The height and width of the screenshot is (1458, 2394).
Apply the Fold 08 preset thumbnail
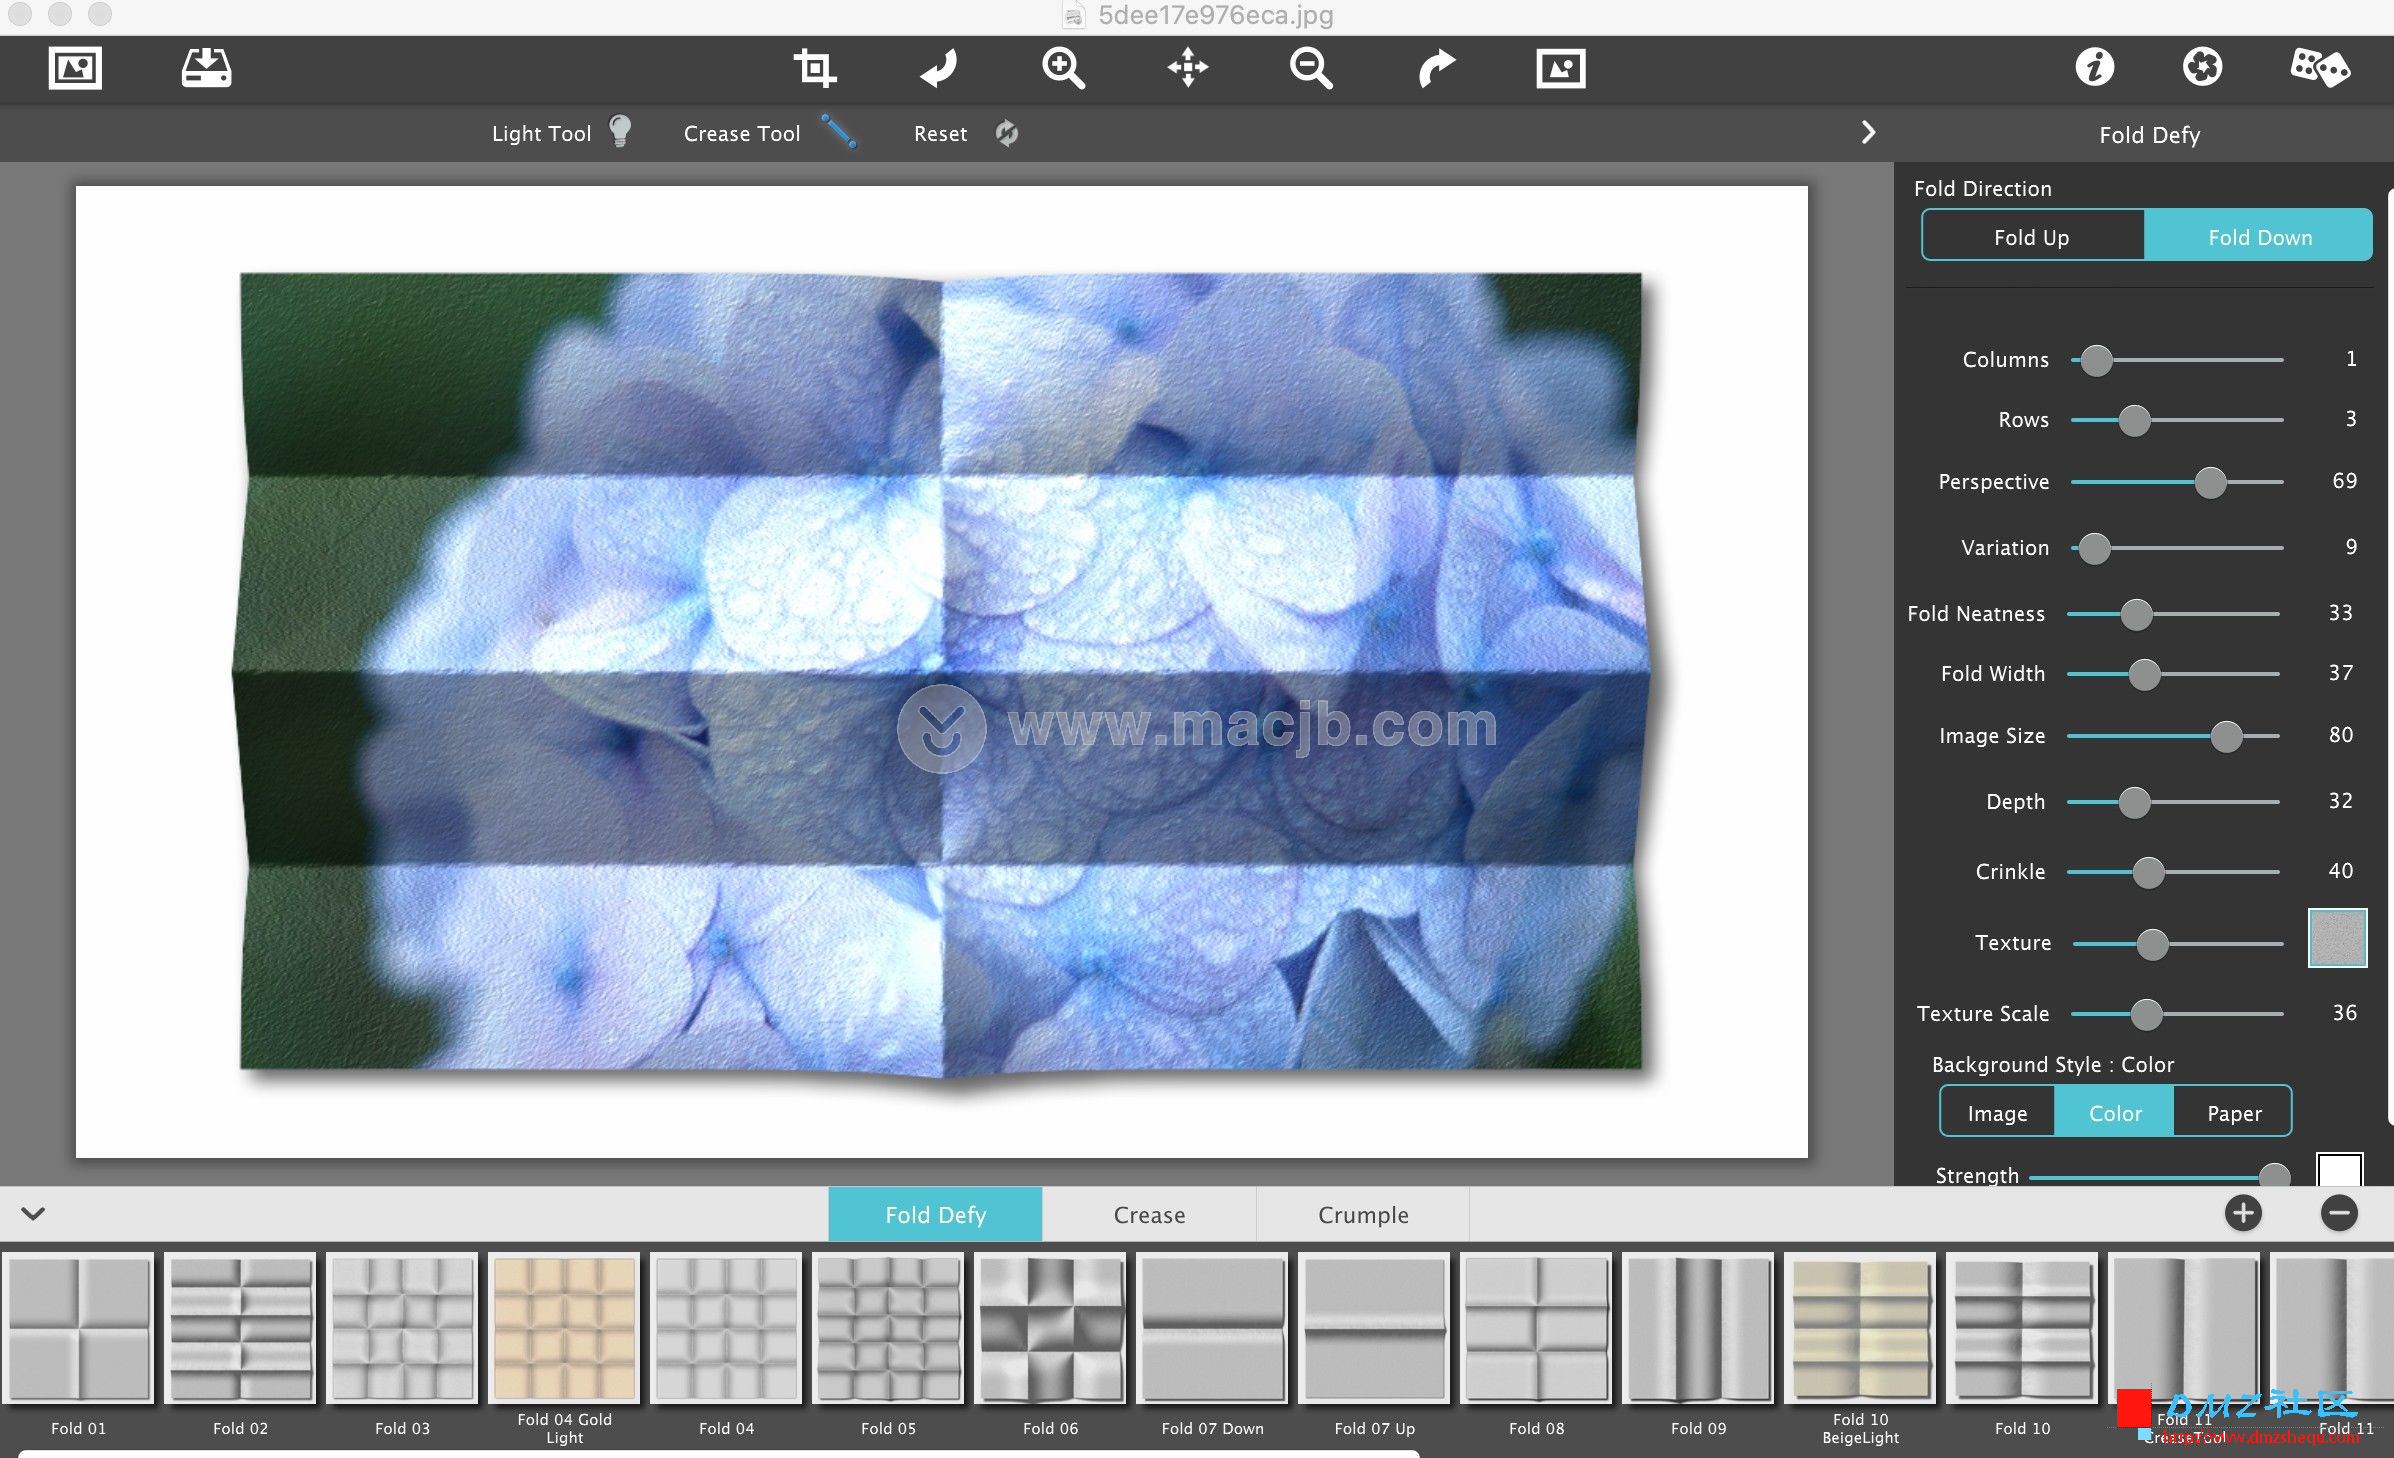coord(1536,1328)
